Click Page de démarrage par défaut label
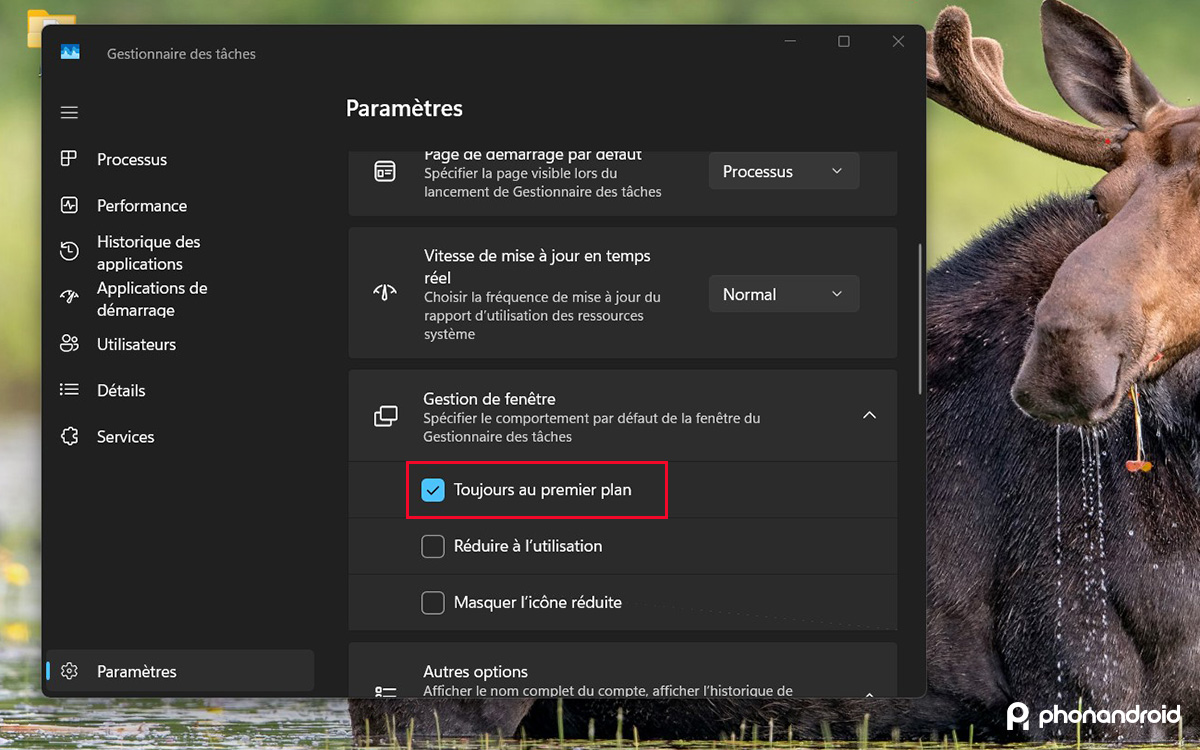 [533, 156]
